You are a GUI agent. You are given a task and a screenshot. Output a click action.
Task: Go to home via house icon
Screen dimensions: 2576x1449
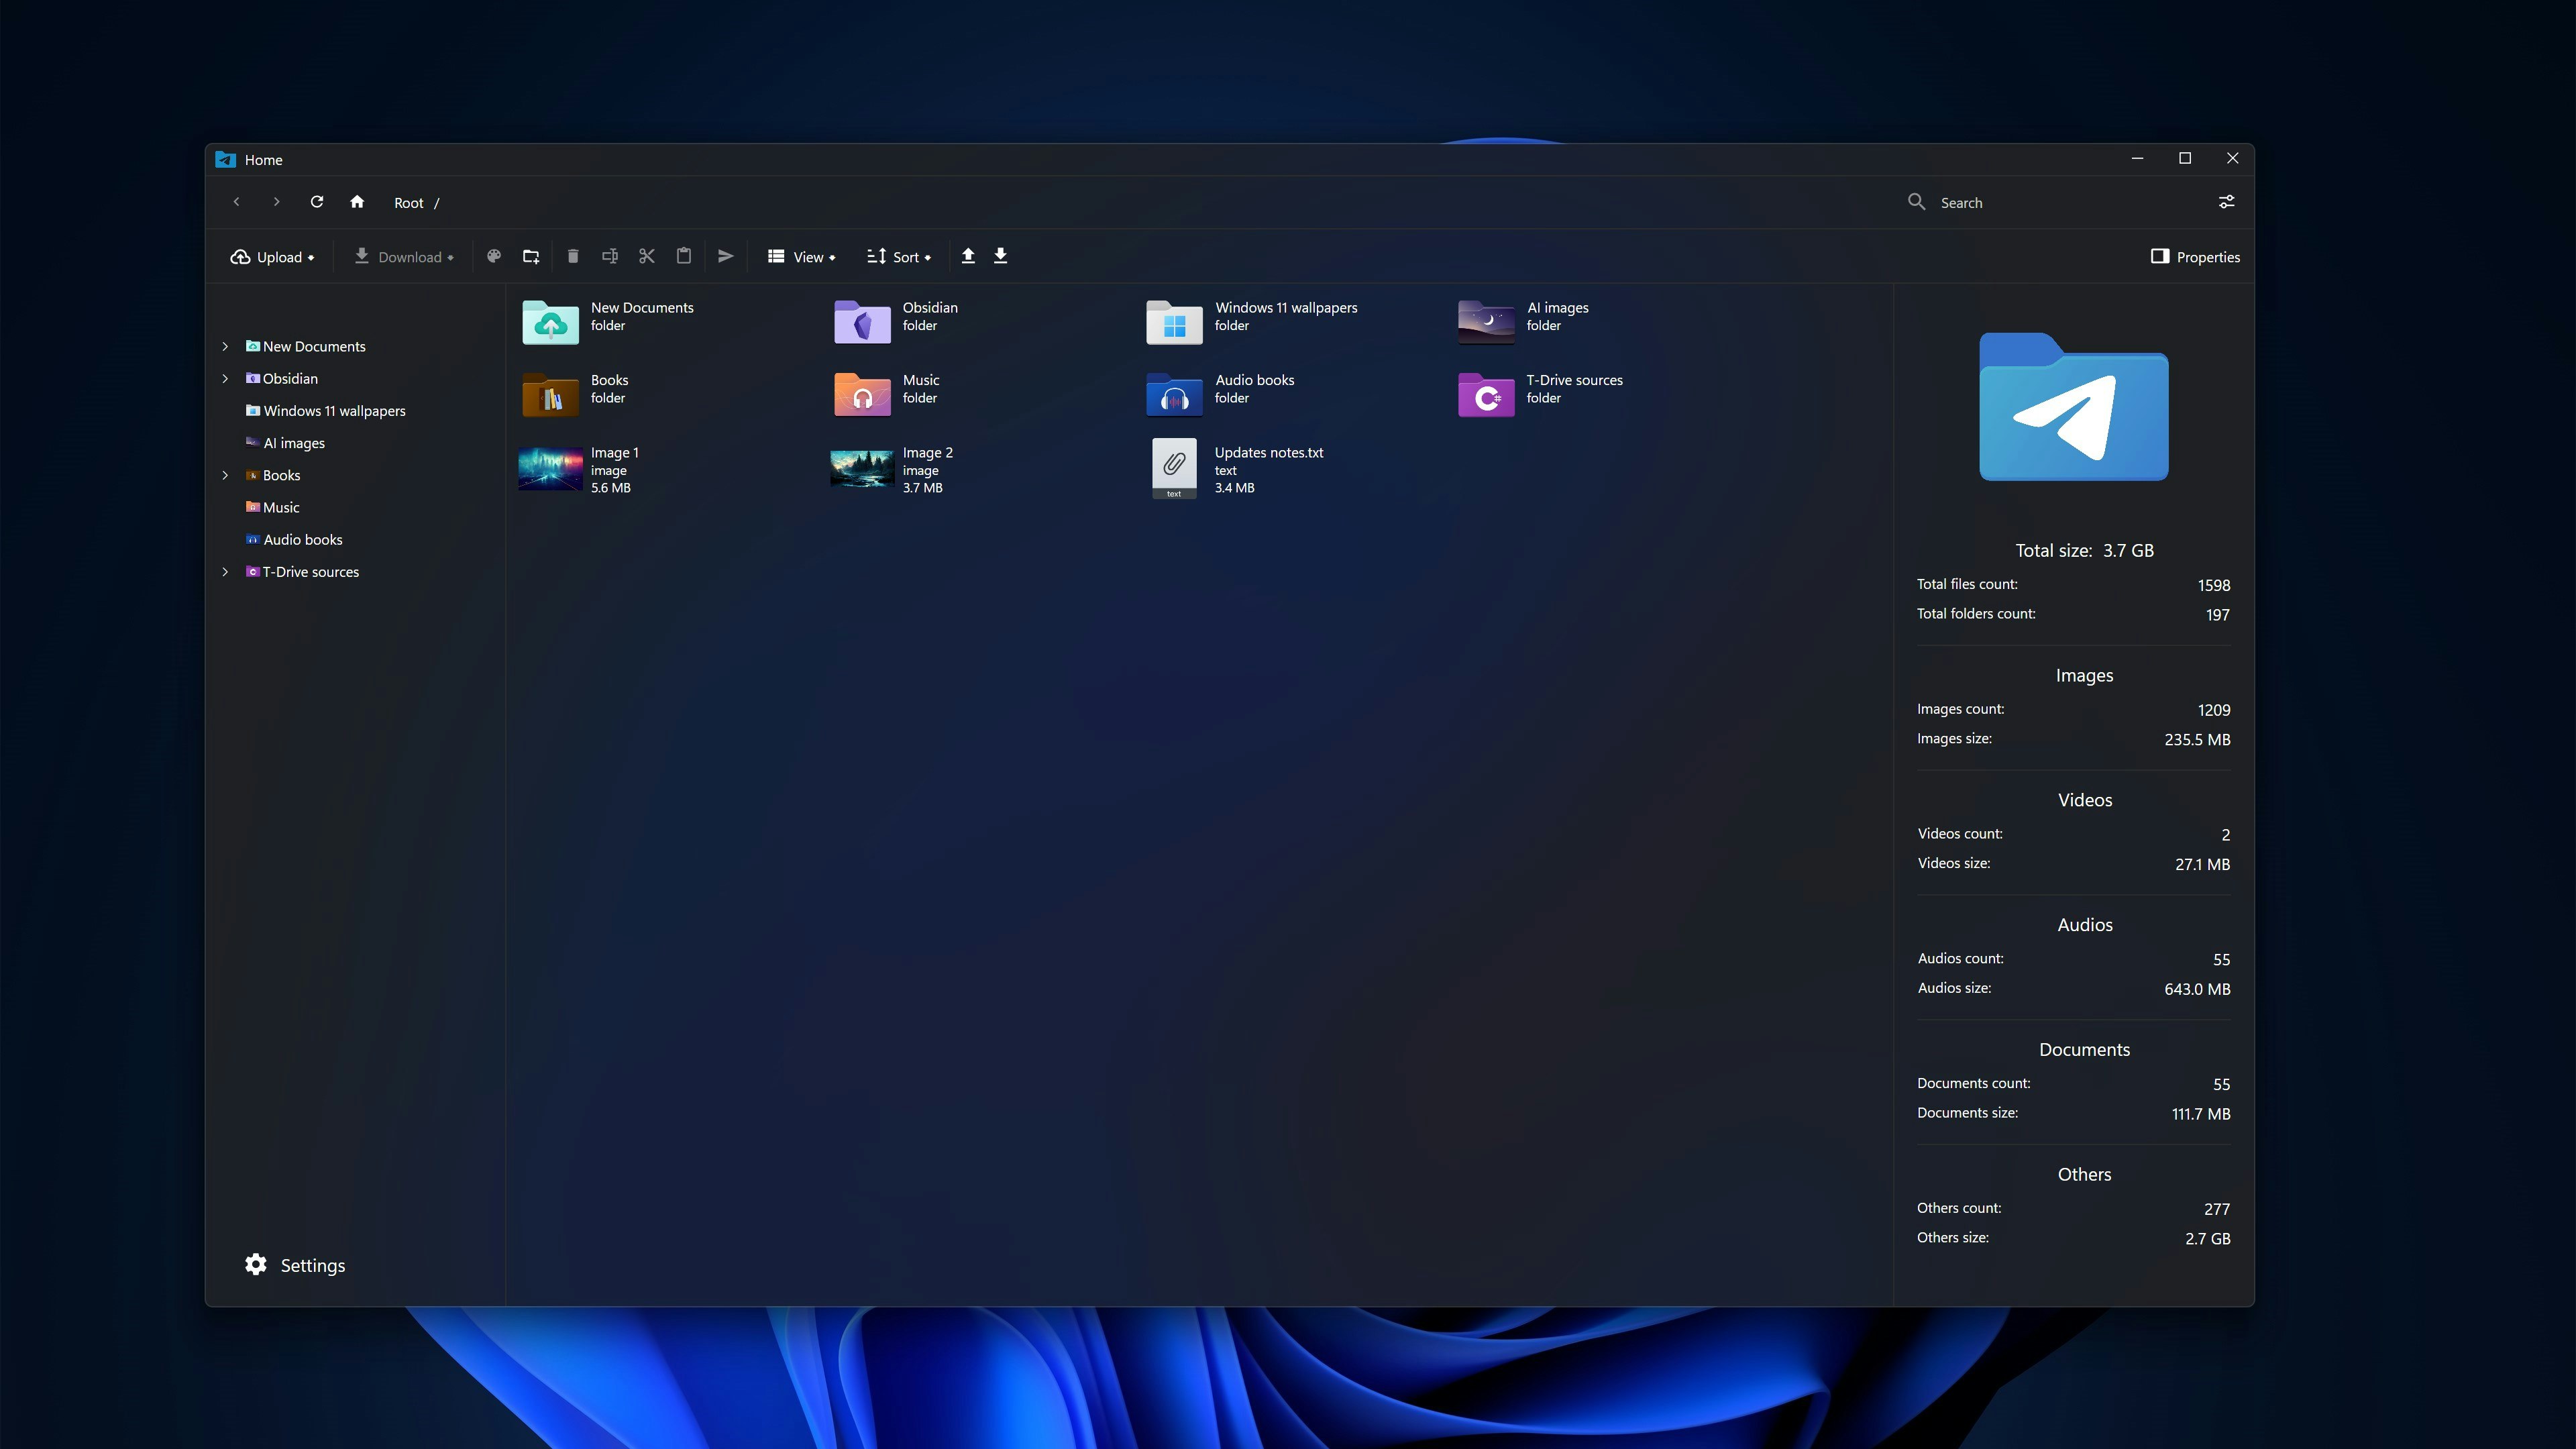tap(357, 202)
